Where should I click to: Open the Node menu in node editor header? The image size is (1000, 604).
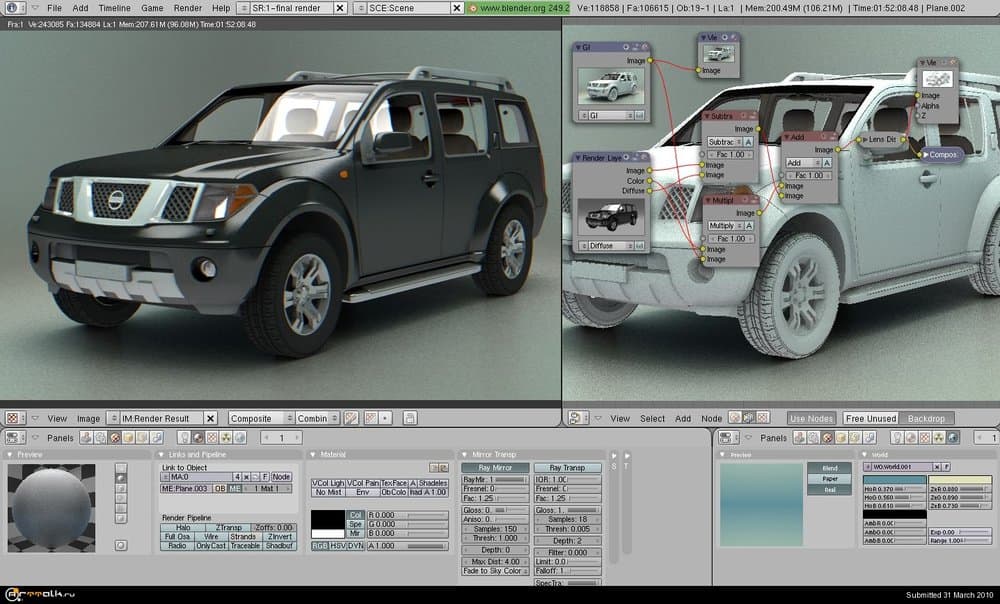coord(712,418)
